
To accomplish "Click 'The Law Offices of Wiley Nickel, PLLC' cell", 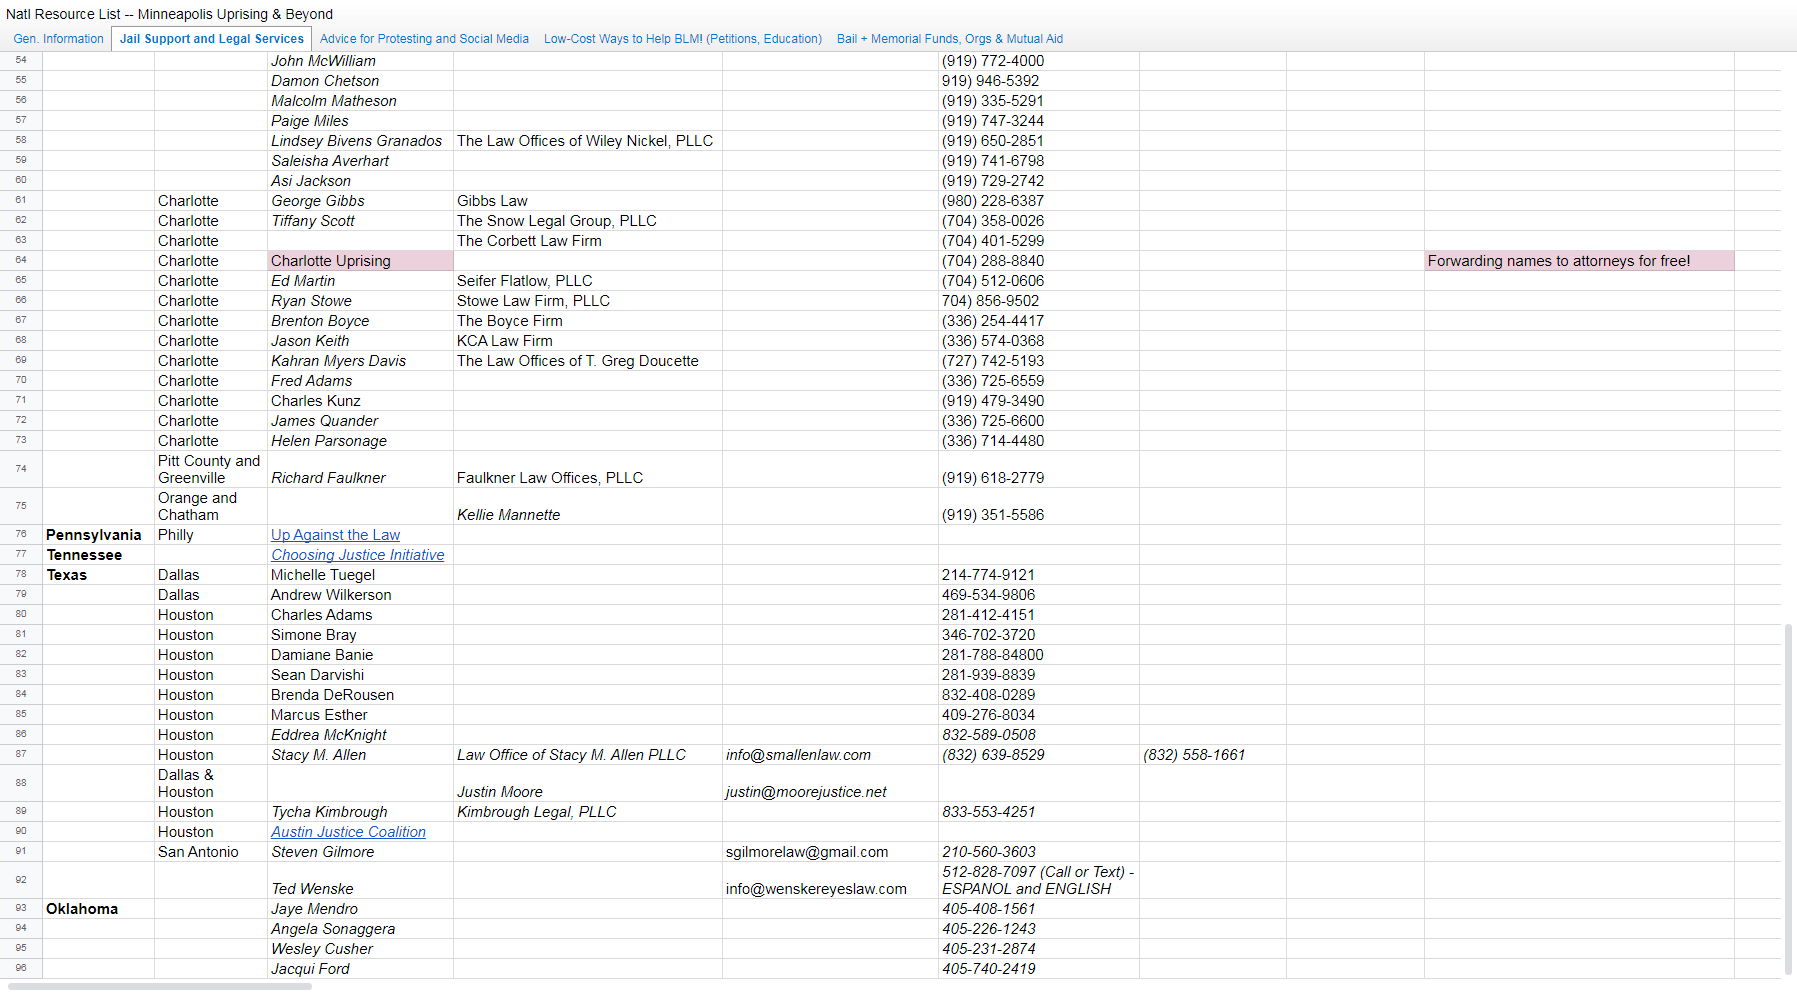I will (587, 141).
